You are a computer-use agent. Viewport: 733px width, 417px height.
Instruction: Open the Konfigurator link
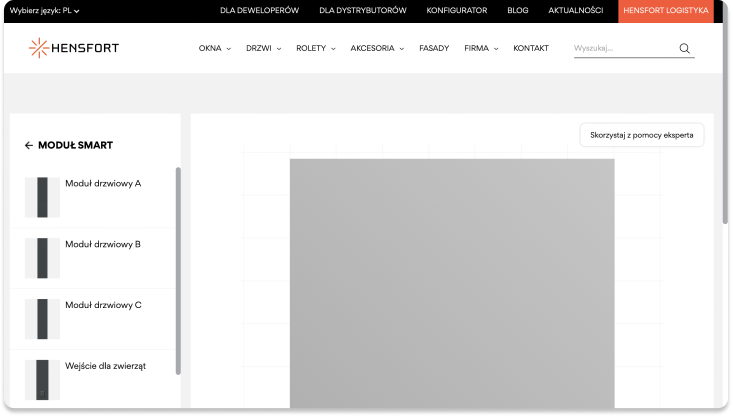point(456,10)
